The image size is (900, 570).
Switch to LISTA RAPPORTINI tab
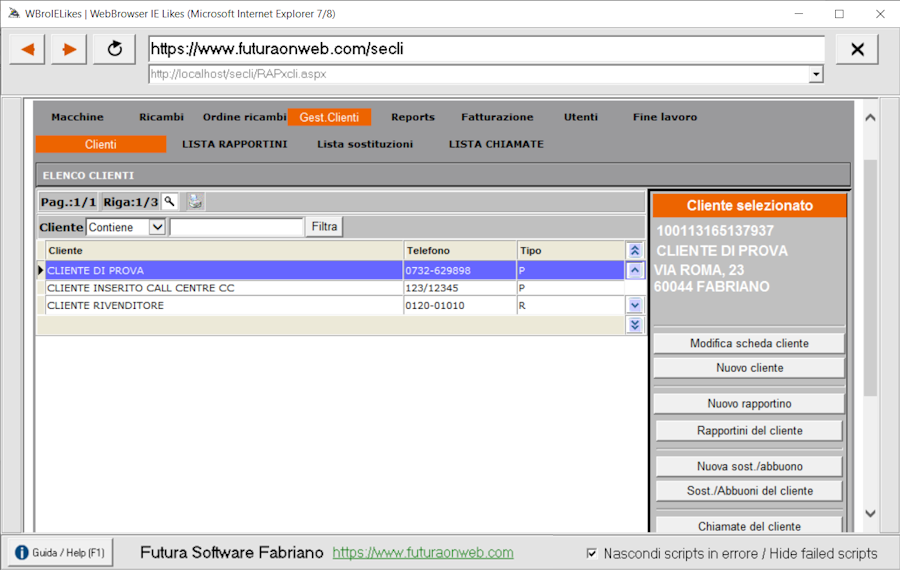[235, 144]
